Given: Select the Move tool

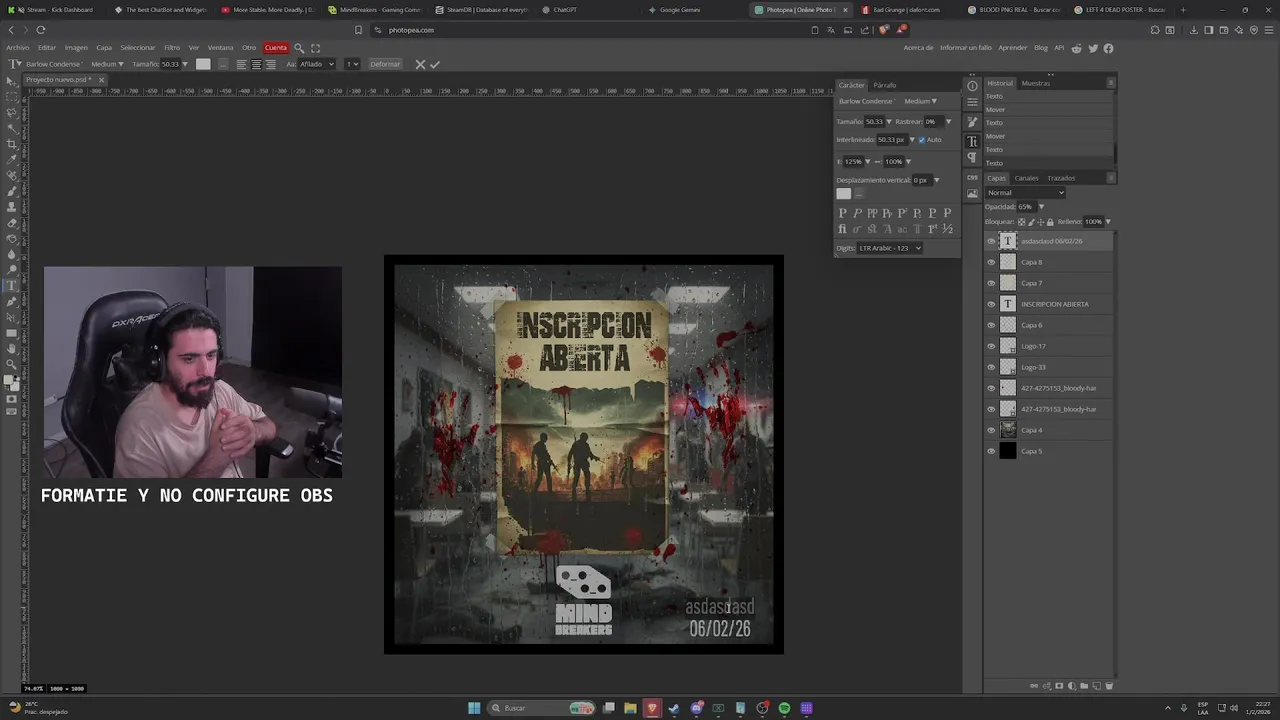Looking at the screenshot, I should [x=12, y=80].
